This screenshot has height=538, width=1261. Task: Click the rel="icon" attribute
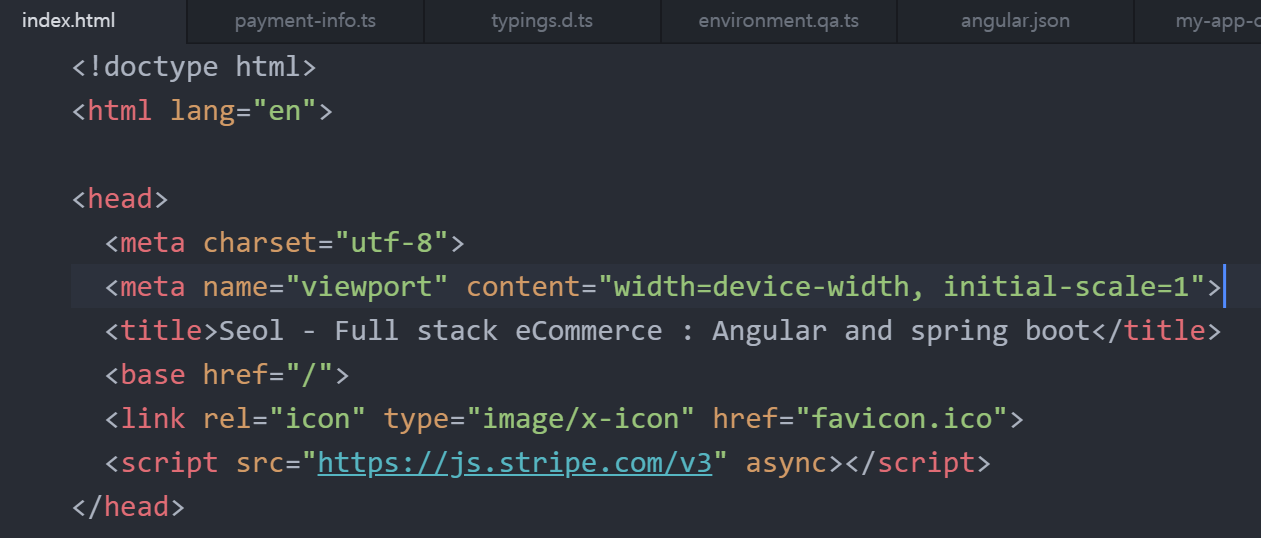point(285,419)
